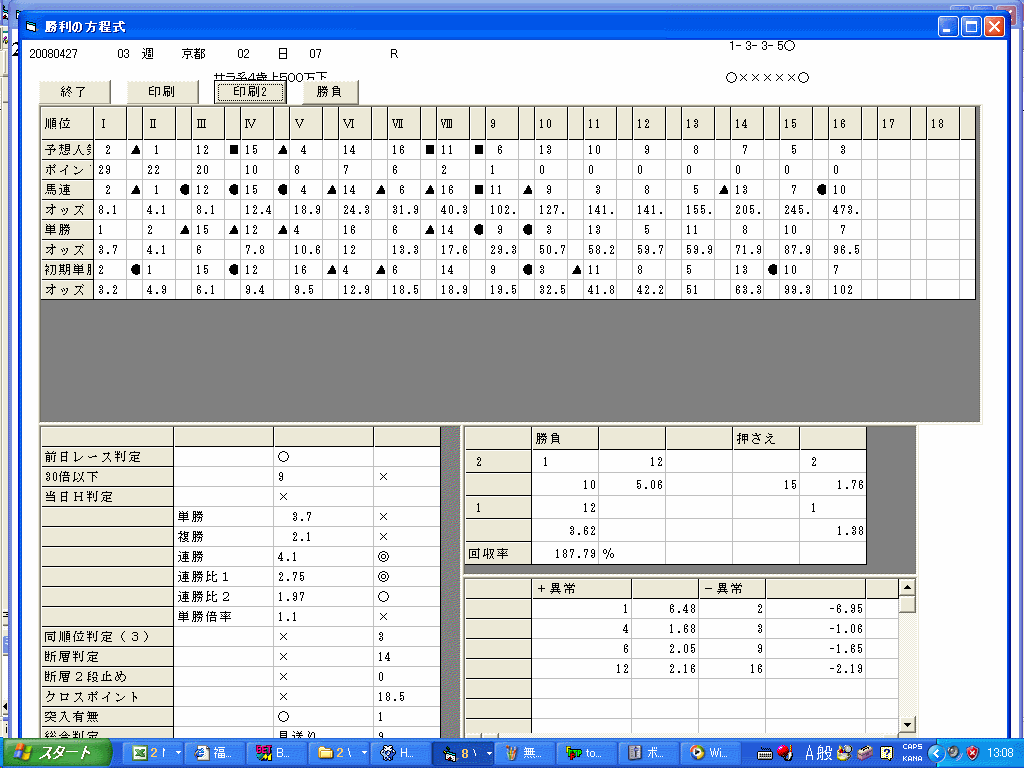Image resolution: width=1024 pixels, height=768 pixels.
Task: Click the 99.3 initial odds cell
Action: pyautogui.click(x=797, y=290)
